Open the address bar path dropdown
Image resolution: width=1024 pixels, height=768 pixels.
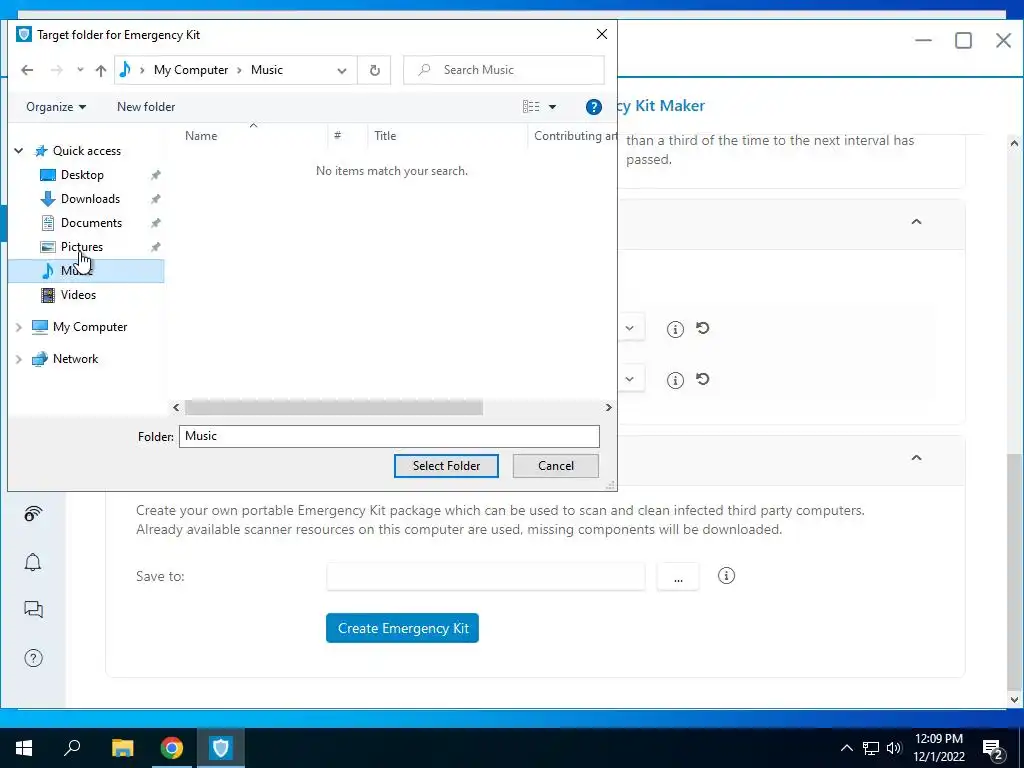click(x=342, y=71)
